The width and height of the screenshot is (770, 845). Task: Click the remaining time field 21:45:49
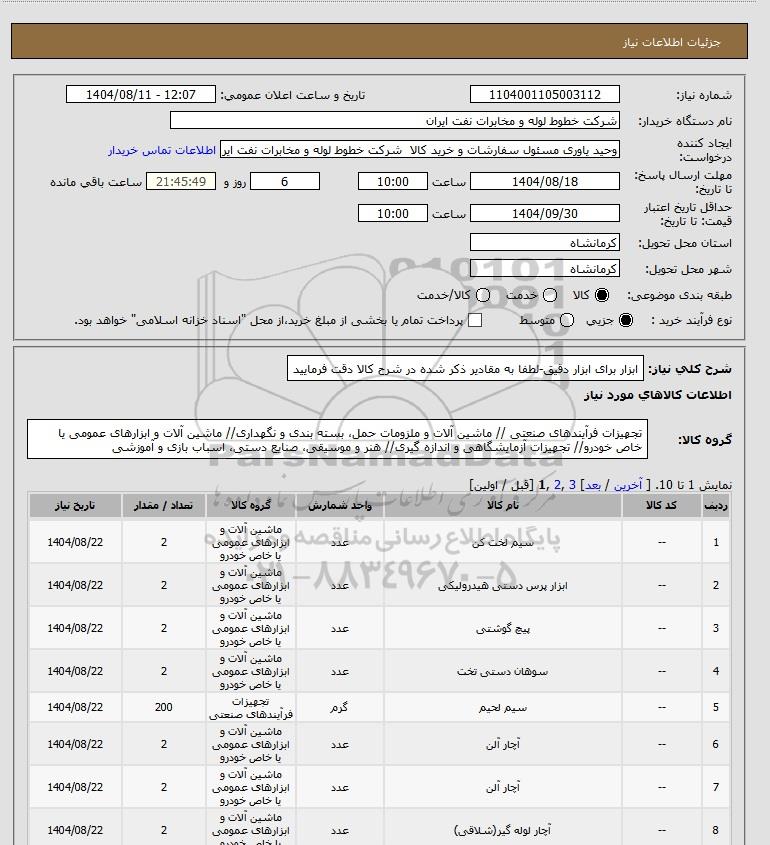[x=181, y=182]
